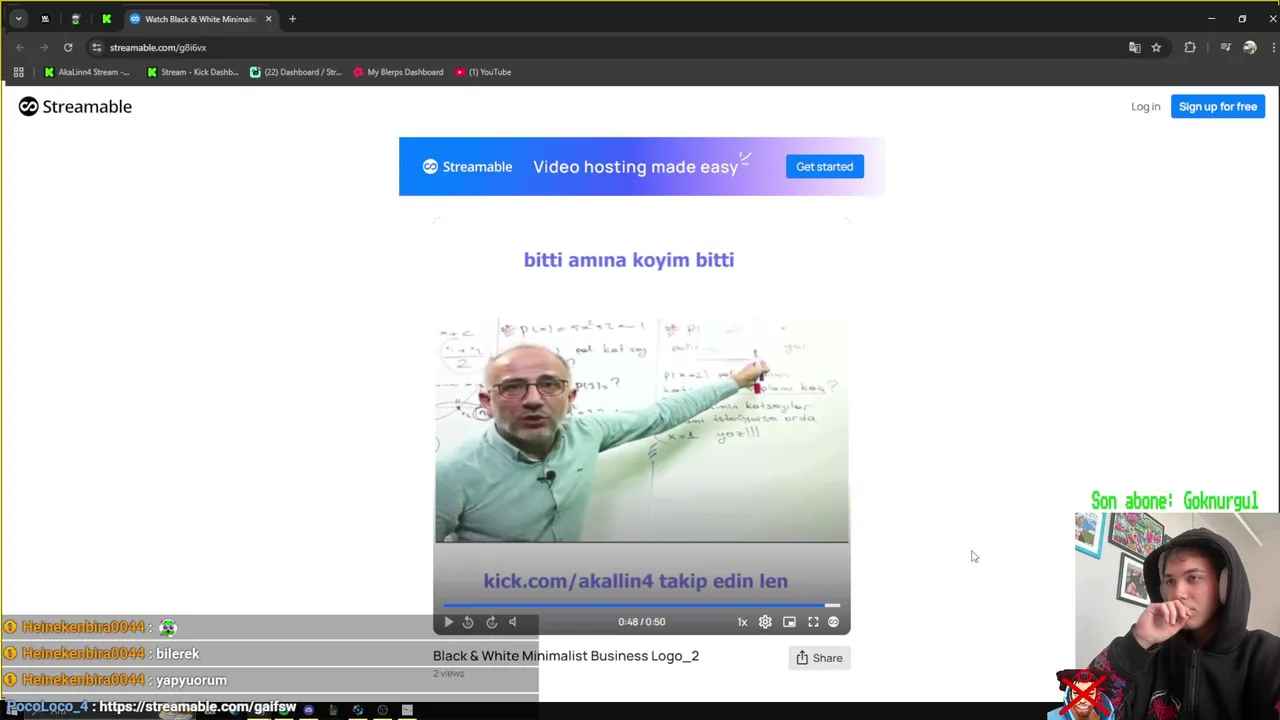1280x720 pixels.
Task: Switch to the first pinned tab
Action: (45, 19)
